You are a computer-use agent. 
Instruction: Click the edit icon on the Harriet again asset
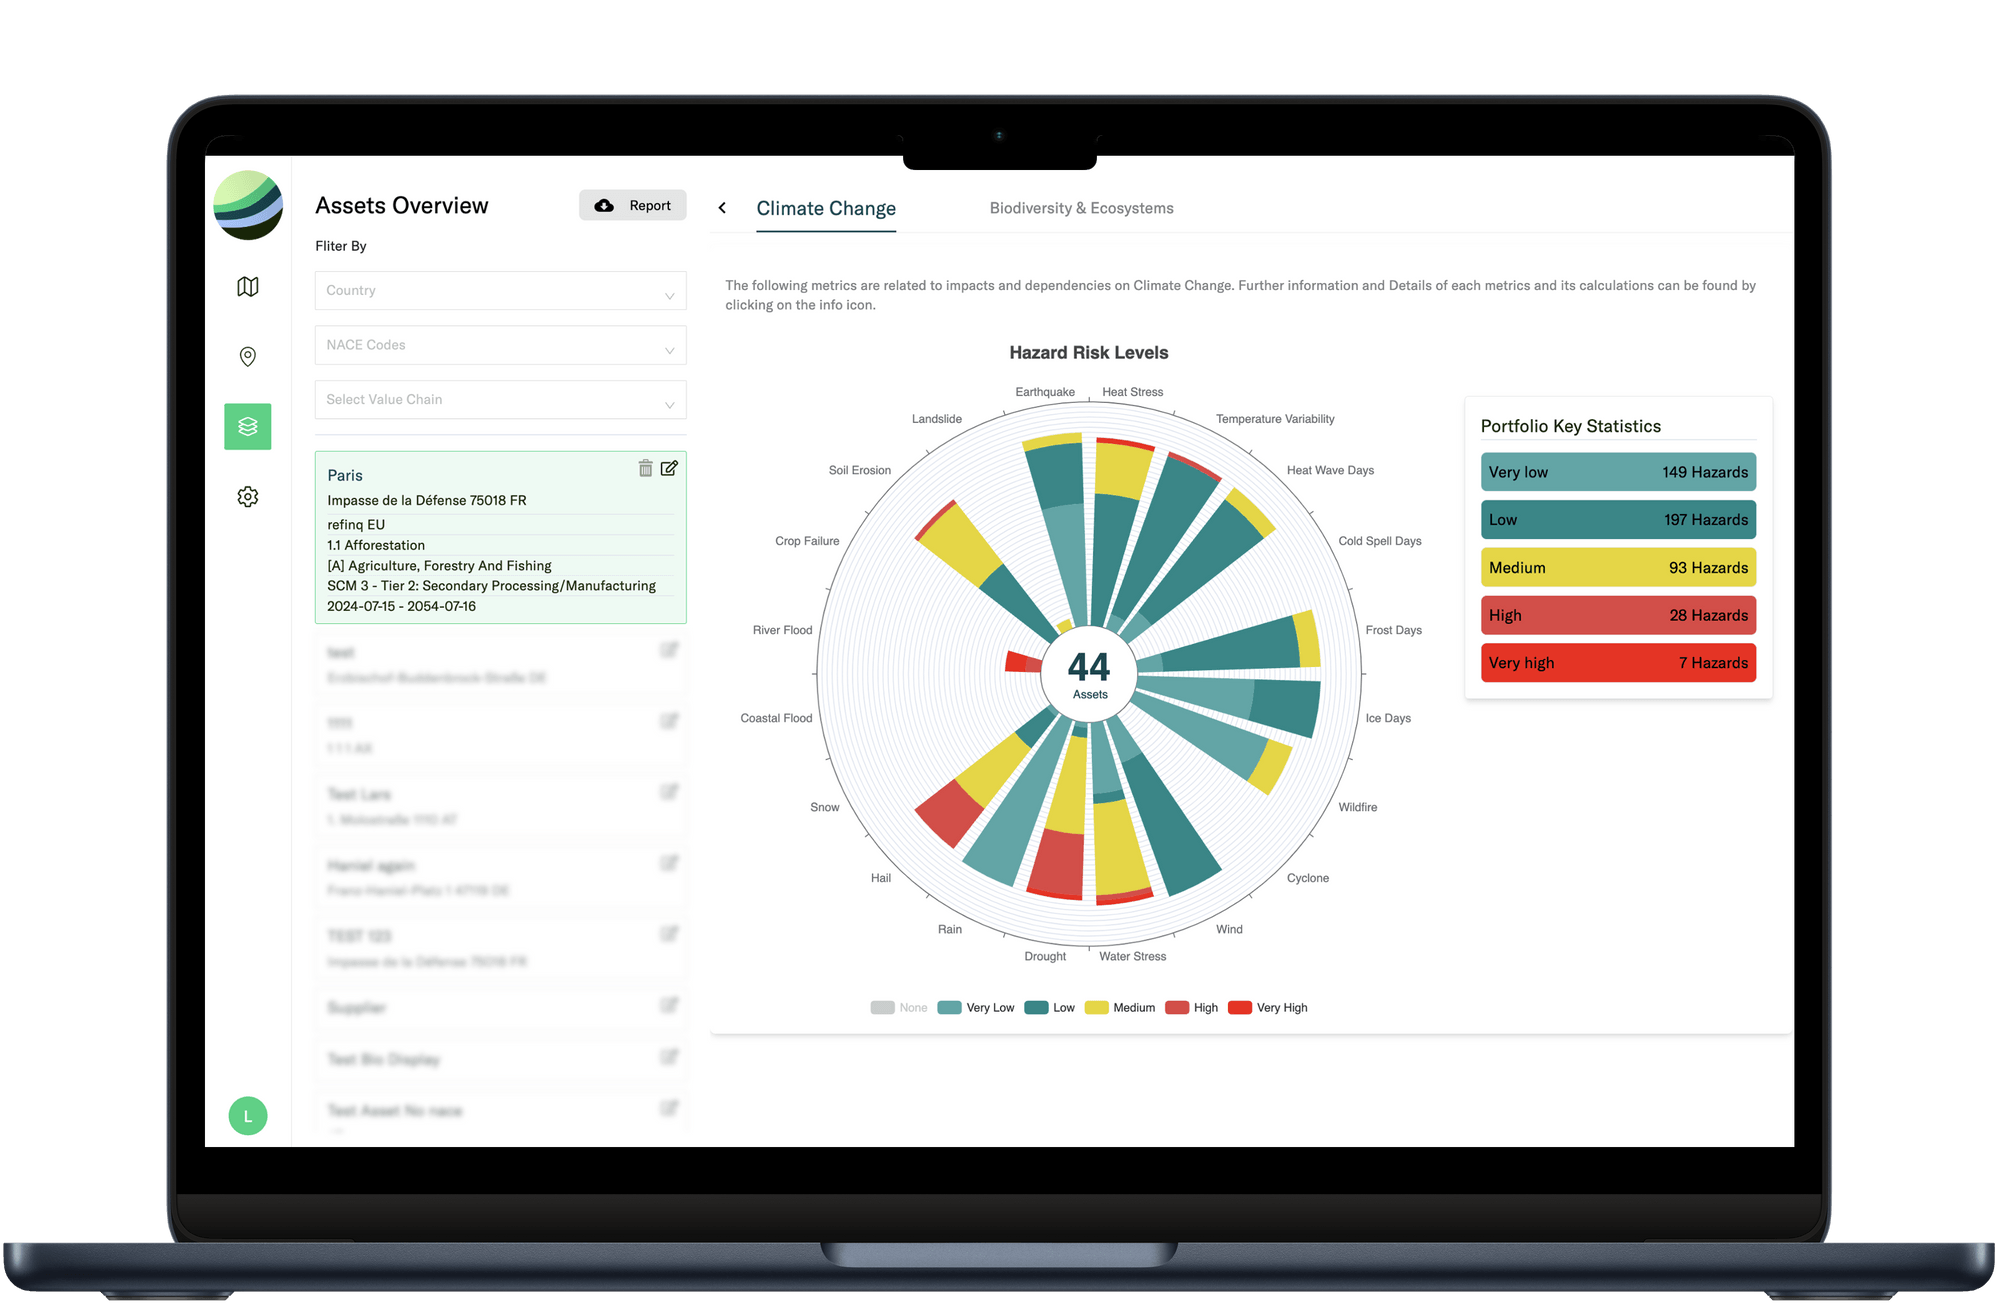pyautogui.click(x=669, y=863)
